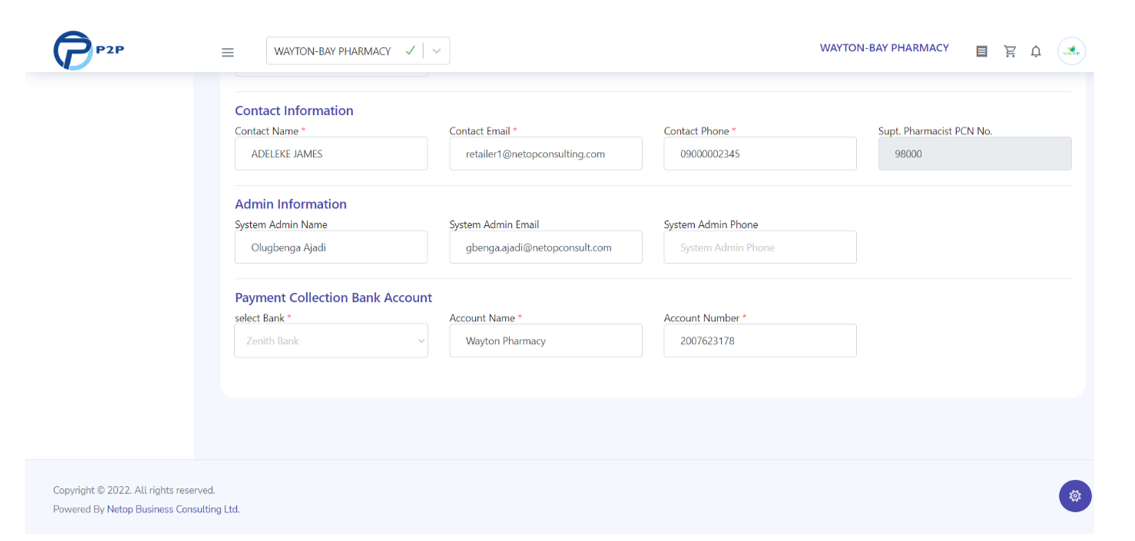Open the orders list icon in header
This screenshot has height=541, width=1135.
(x=982, y=51)
